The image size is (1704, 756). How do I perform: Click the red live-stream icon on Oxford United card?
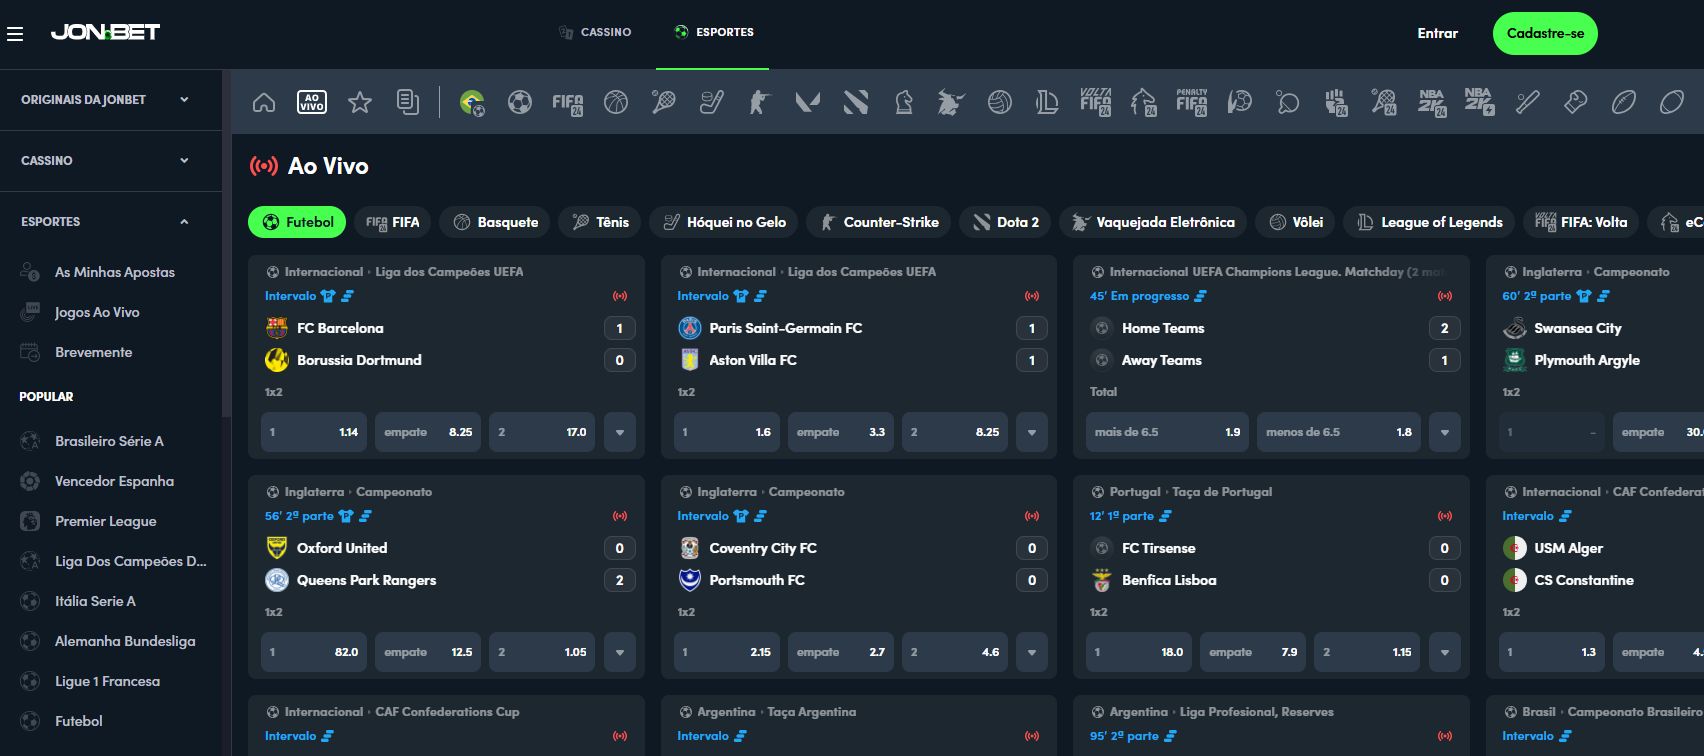pyautogui.click(x=620, y=516)
